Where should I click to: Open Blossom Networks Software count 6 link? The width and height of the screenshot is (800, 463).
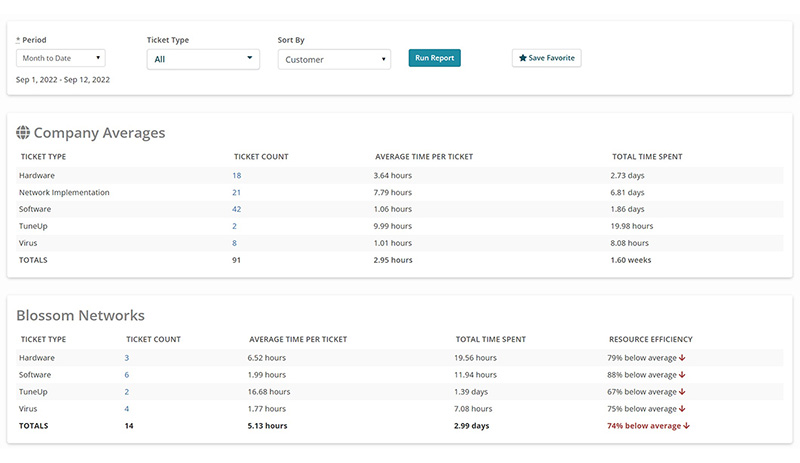click(127, 375)
